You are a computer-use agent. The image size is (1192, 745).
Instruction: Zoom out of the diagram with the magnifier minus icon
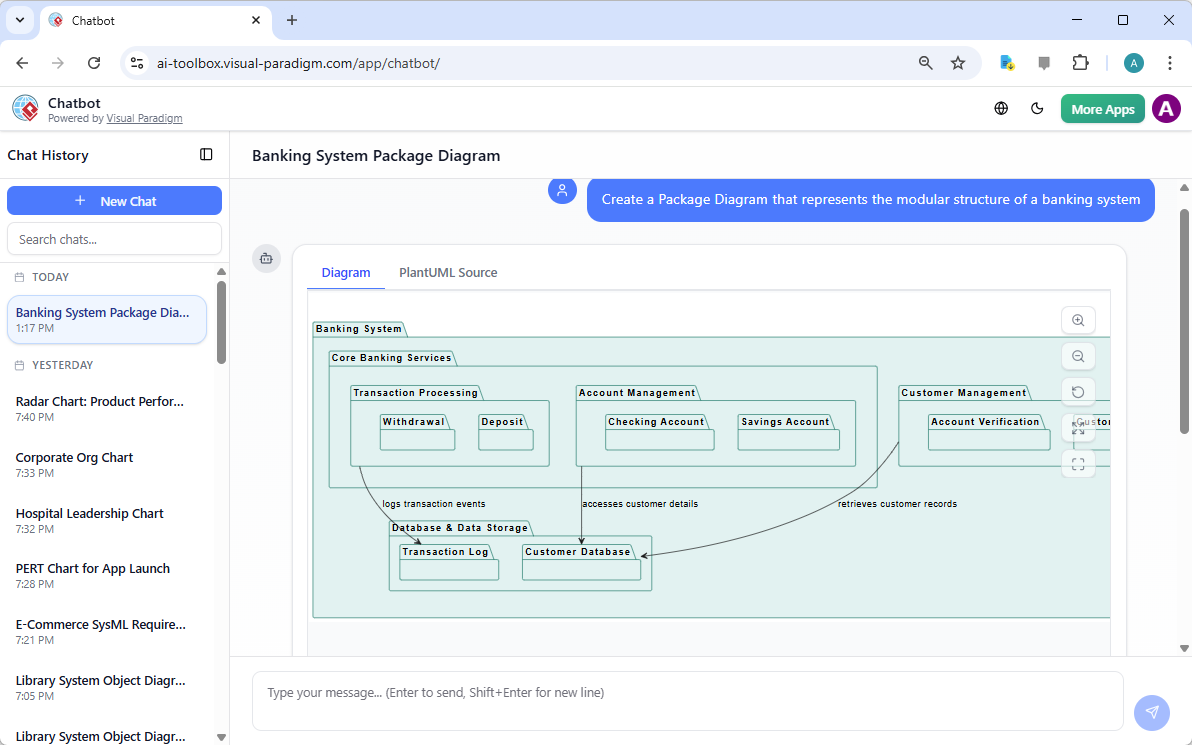[1078, 356]
